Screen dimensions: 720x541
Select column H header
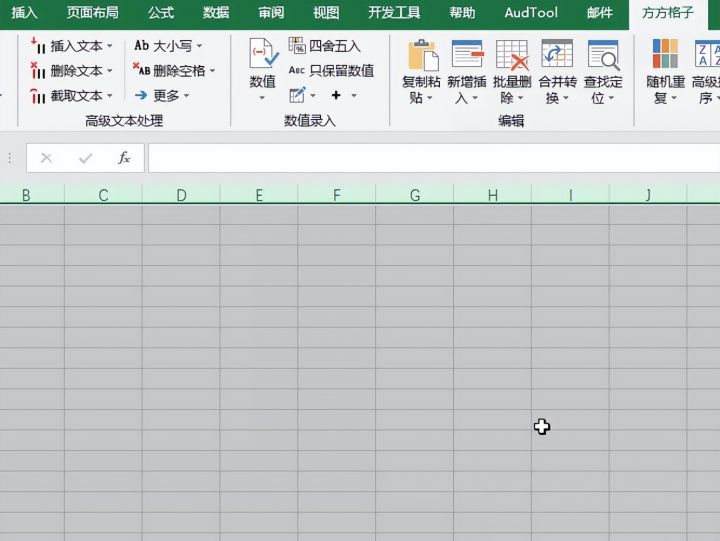[492, 195]
